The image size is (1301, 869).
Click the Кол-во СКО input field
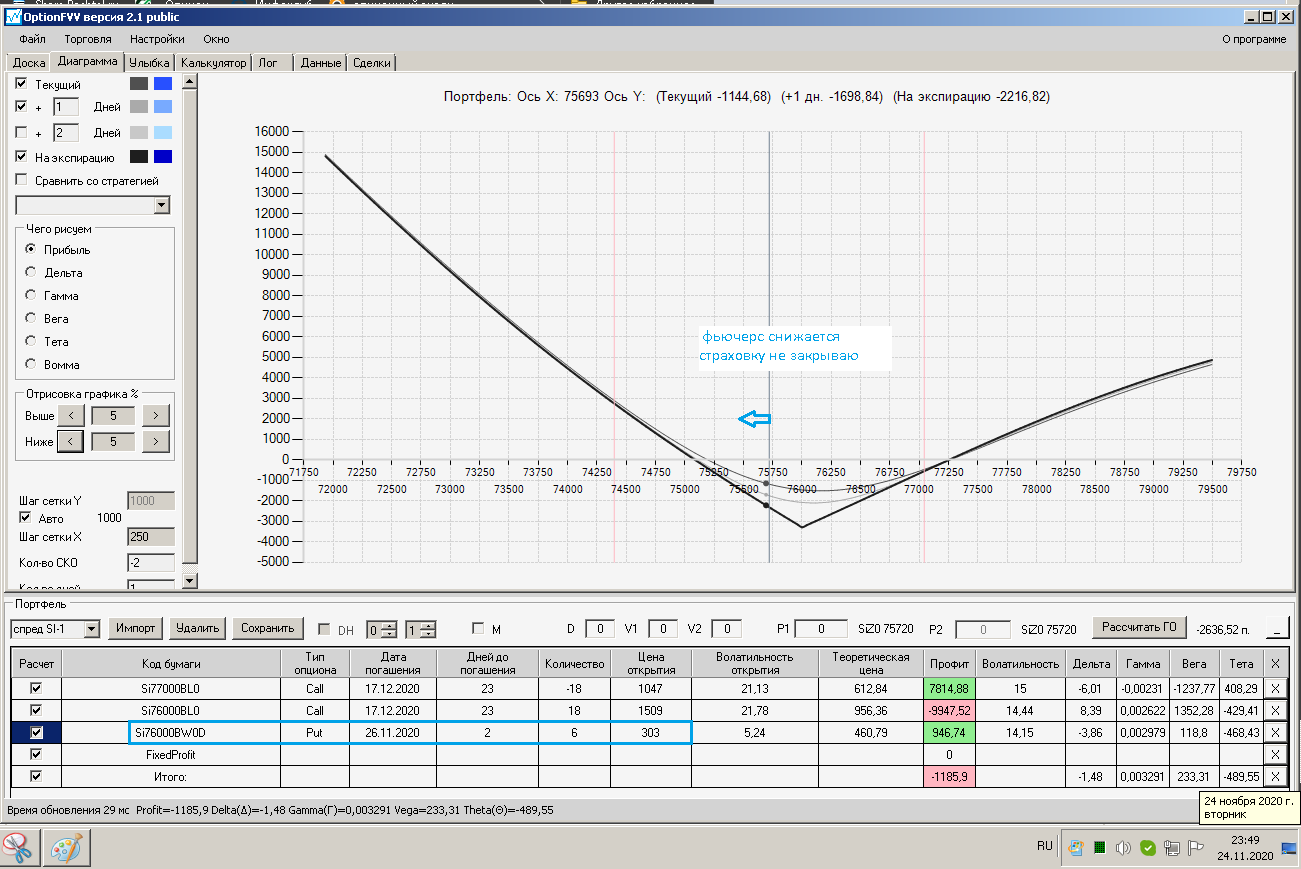point(151,563)
